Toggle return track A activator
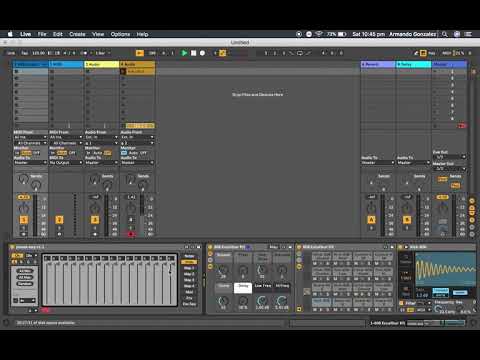Screen dimensions: 480x360 click(x=371, y=220)
